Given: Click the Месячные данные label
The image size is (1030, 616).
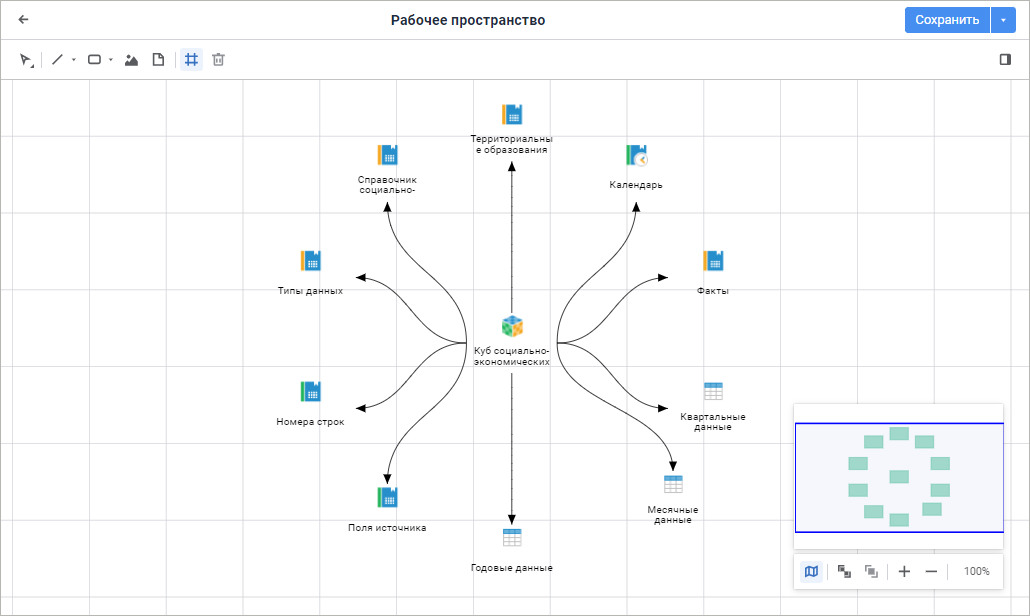Looking at the screenshot, I should click(673, 515).
